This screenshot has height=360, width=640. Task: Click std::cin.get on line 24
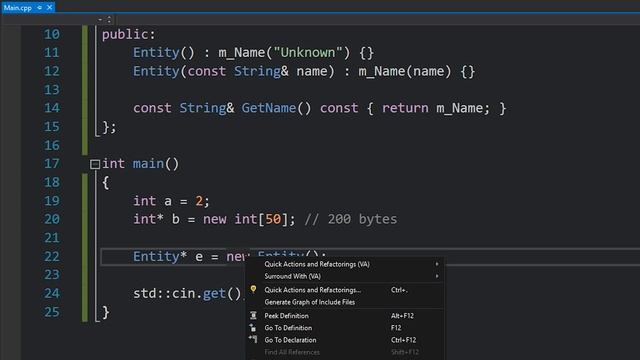pos(180,293)
